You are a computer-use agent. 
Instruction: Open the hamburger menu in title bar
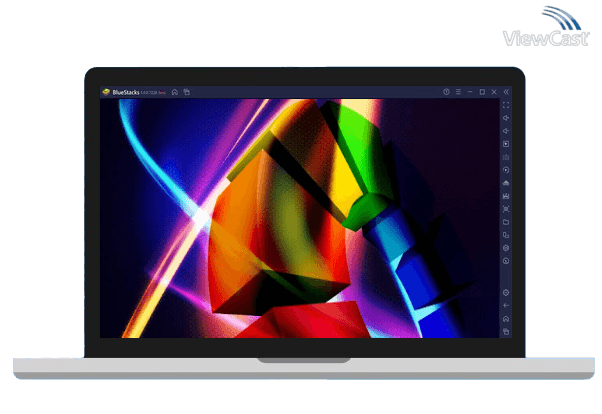(458, 92)
